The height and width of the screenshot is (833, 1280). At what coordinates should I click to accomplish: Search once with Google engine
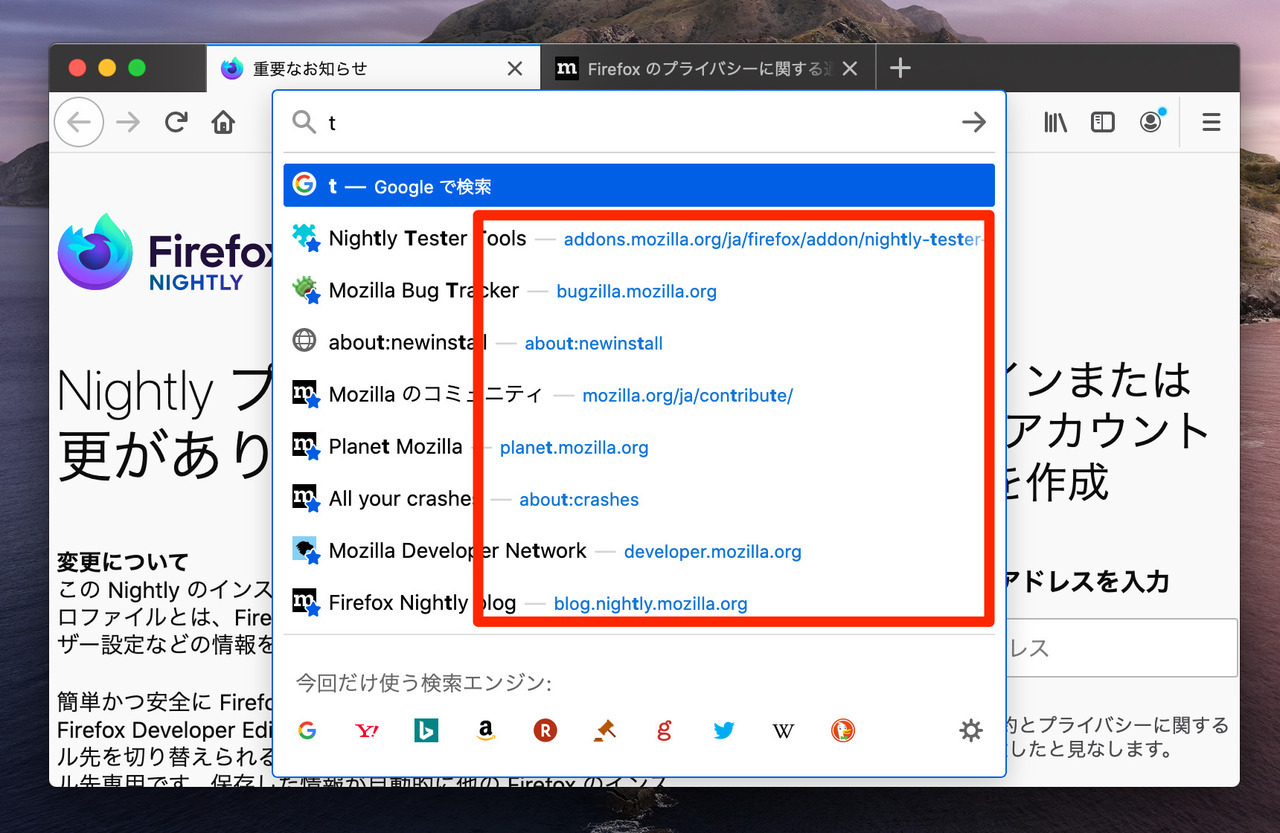pyautogui.click(x=307, y=731)
